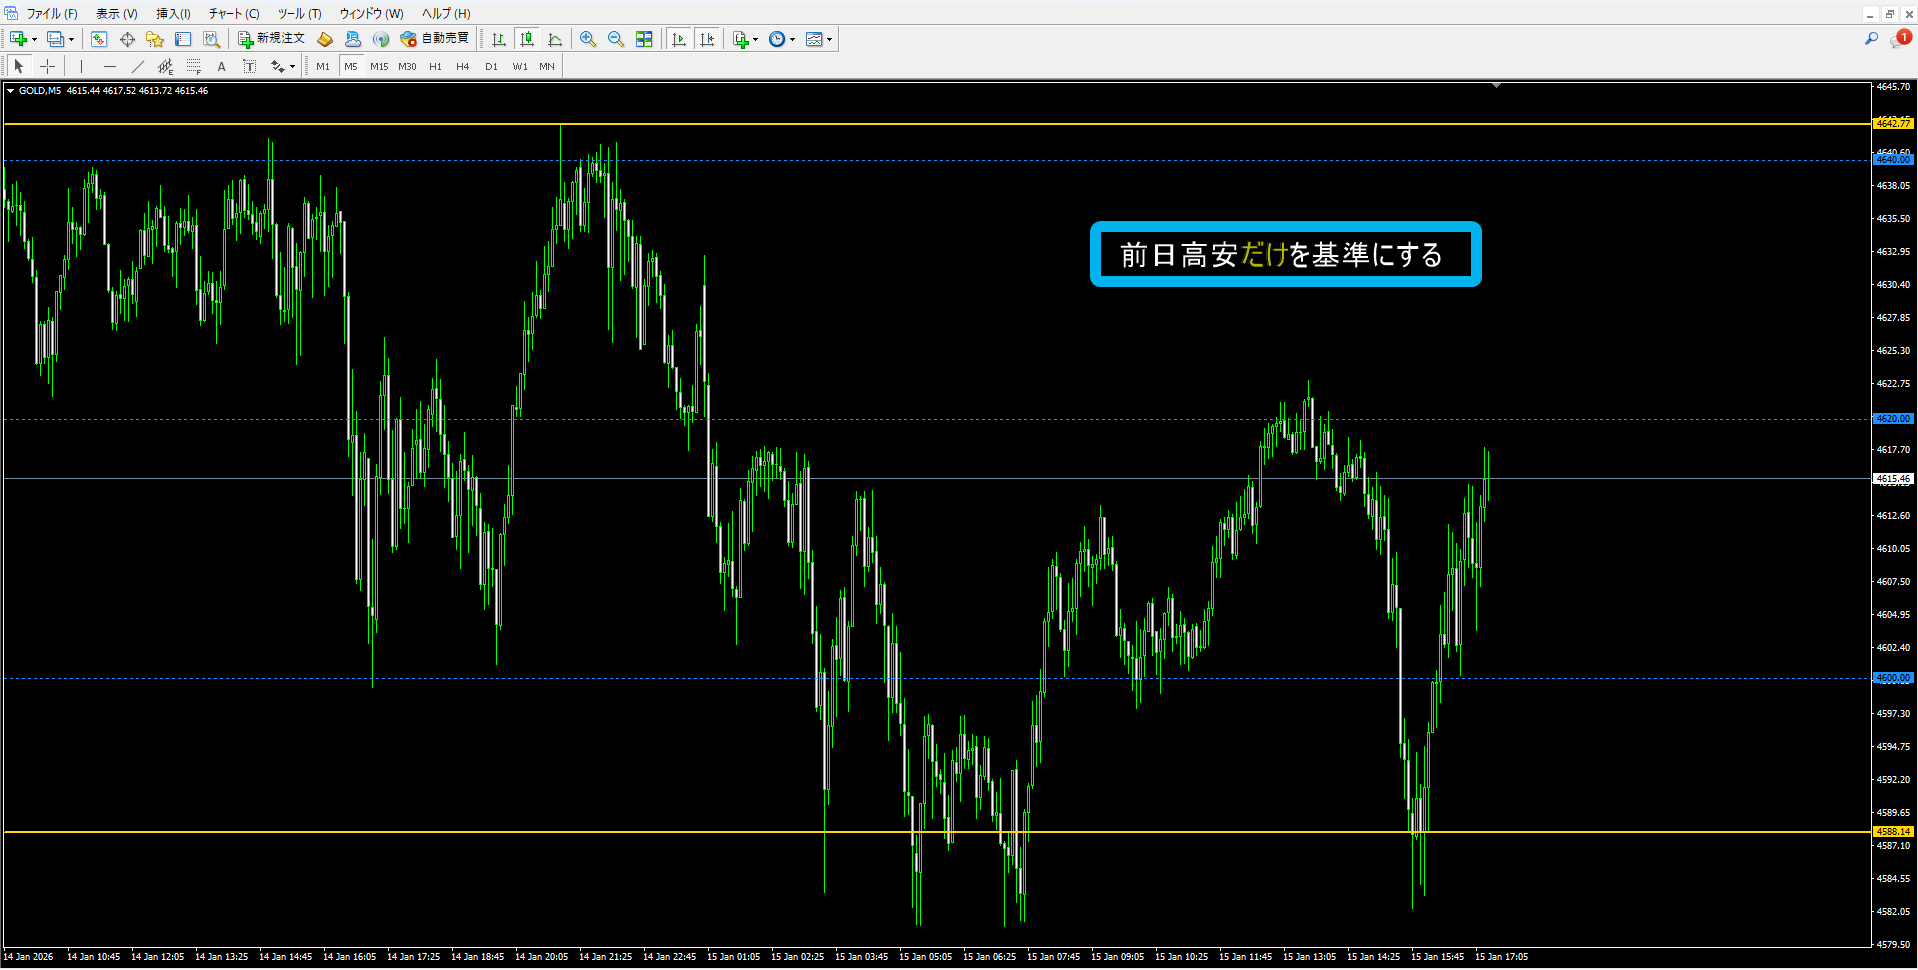Toggle the 自動売買 AutoTrading button
Viewport: 1918px width, 970px height.
coord(435,39)
